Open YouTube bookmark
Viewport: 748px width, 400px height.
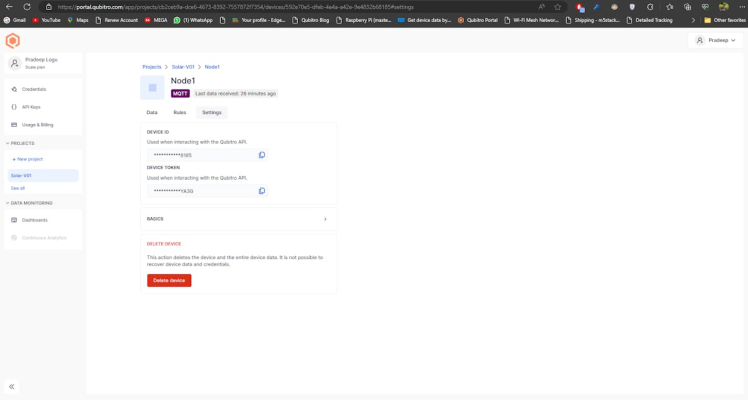46,21
